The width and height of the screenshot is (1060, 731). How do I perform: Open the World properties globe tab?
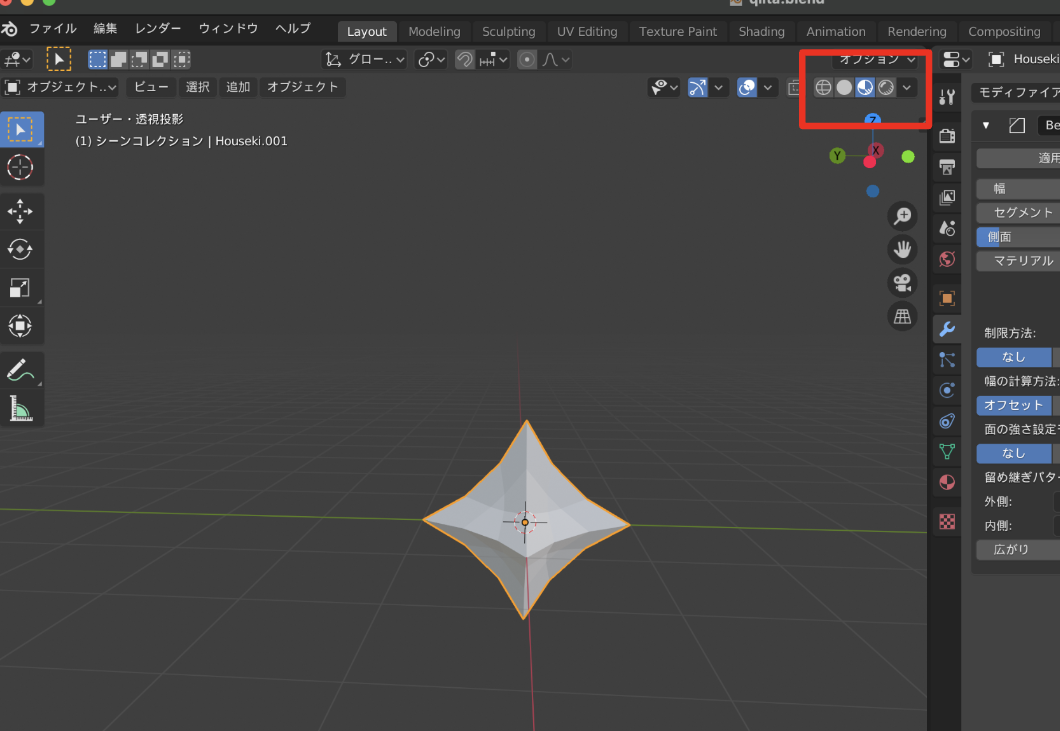(x=947, y=259)
